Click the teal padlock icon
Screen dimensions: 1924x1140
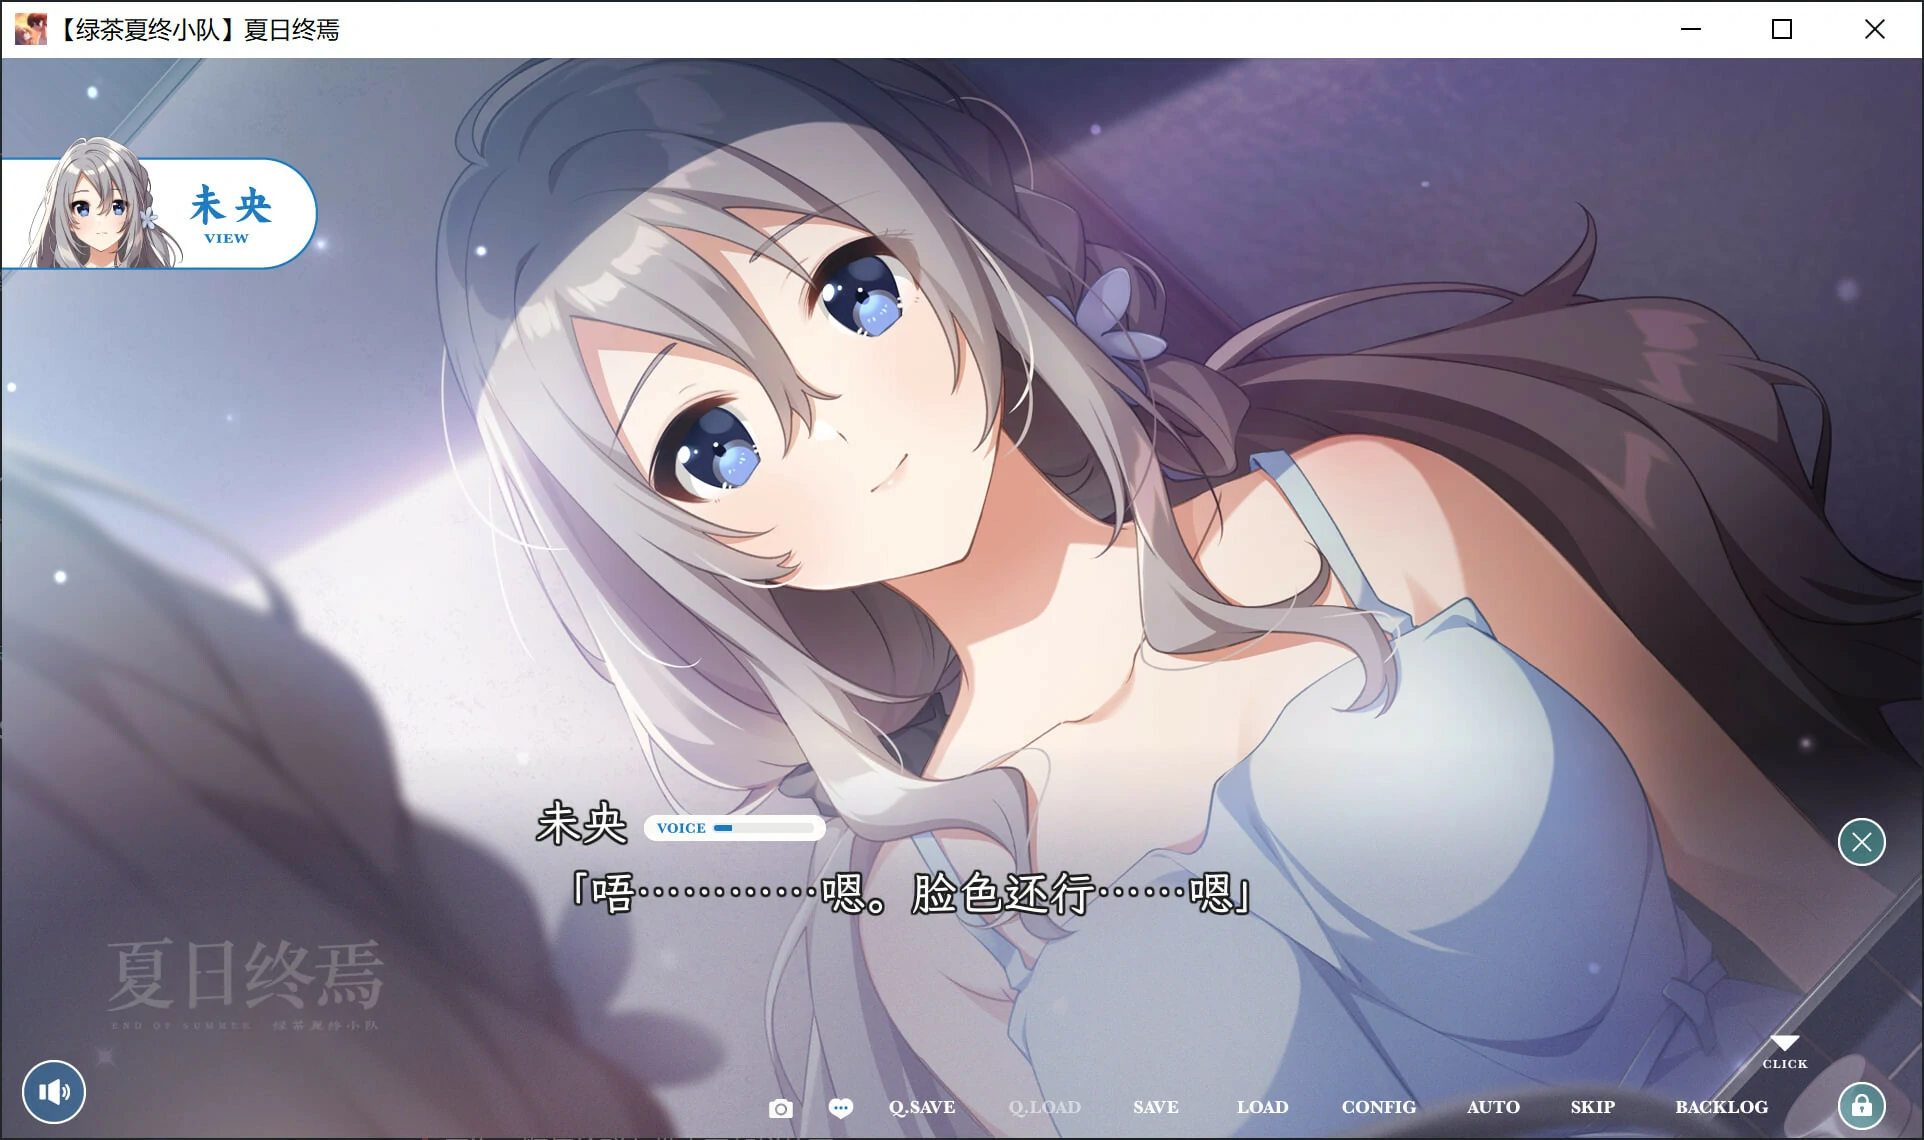coord(1861,1106)
